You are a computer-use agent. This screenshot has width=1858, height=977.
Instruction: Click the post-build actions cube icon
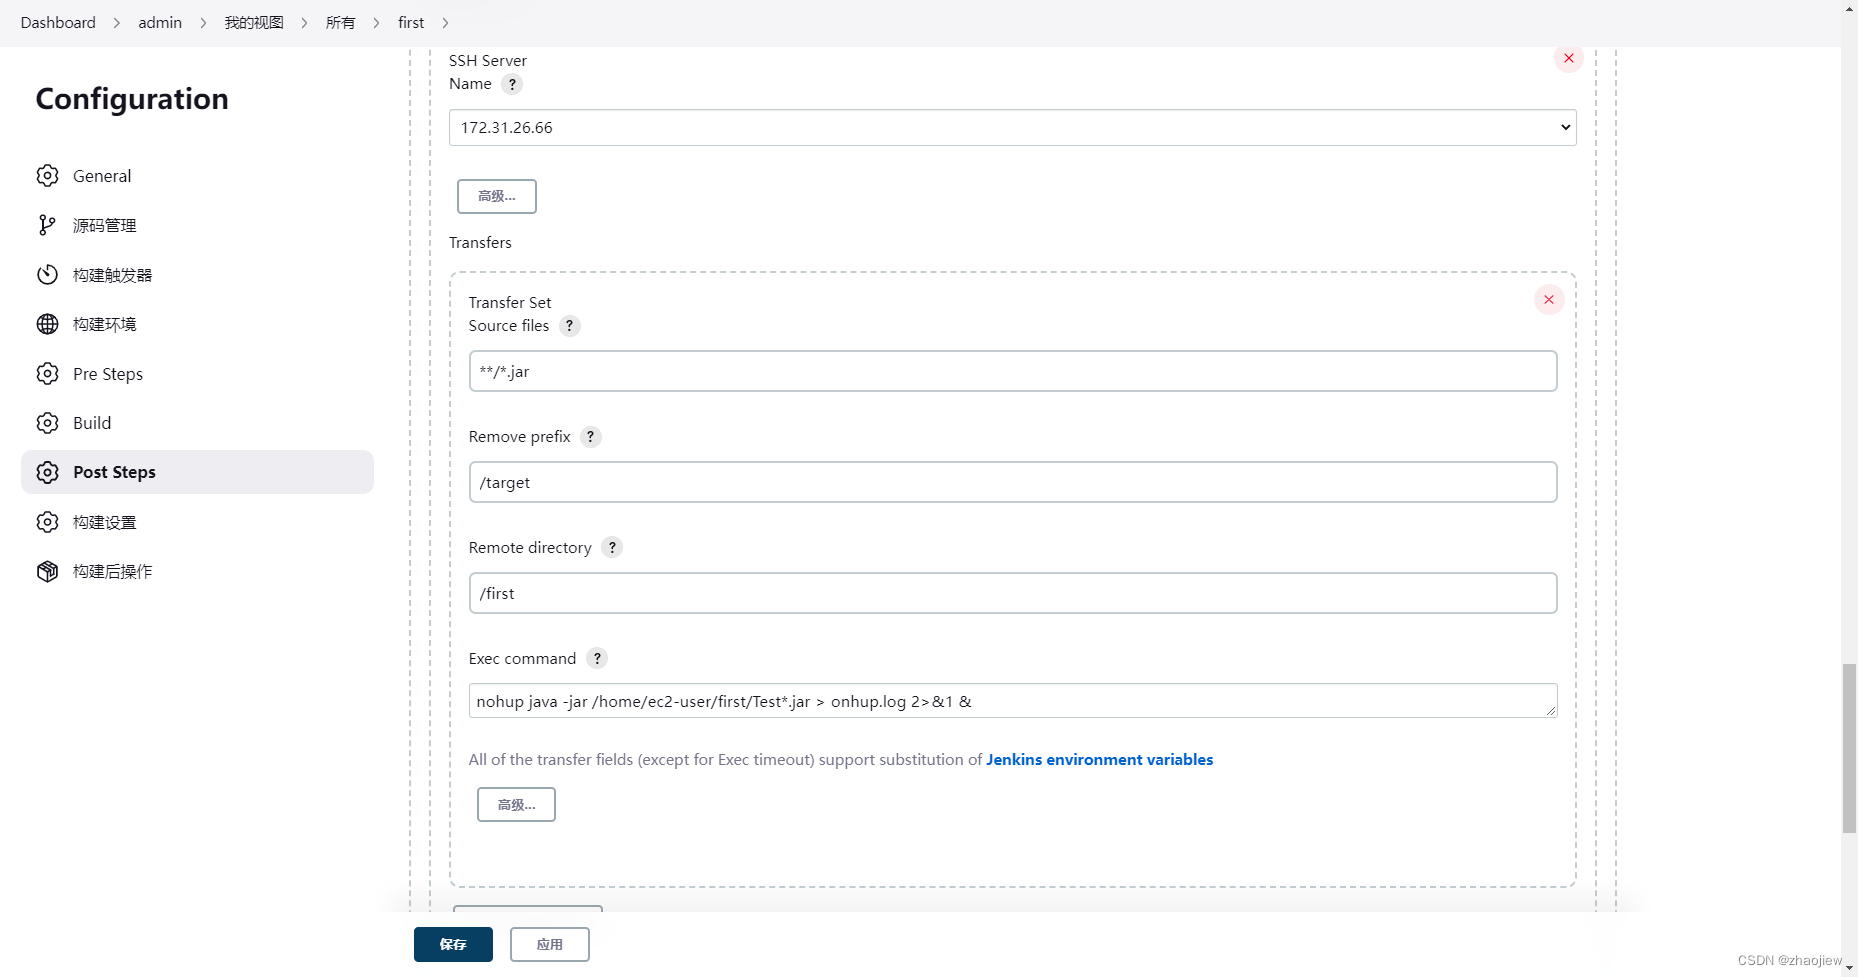pyautogui.click(x=47, y=571)
